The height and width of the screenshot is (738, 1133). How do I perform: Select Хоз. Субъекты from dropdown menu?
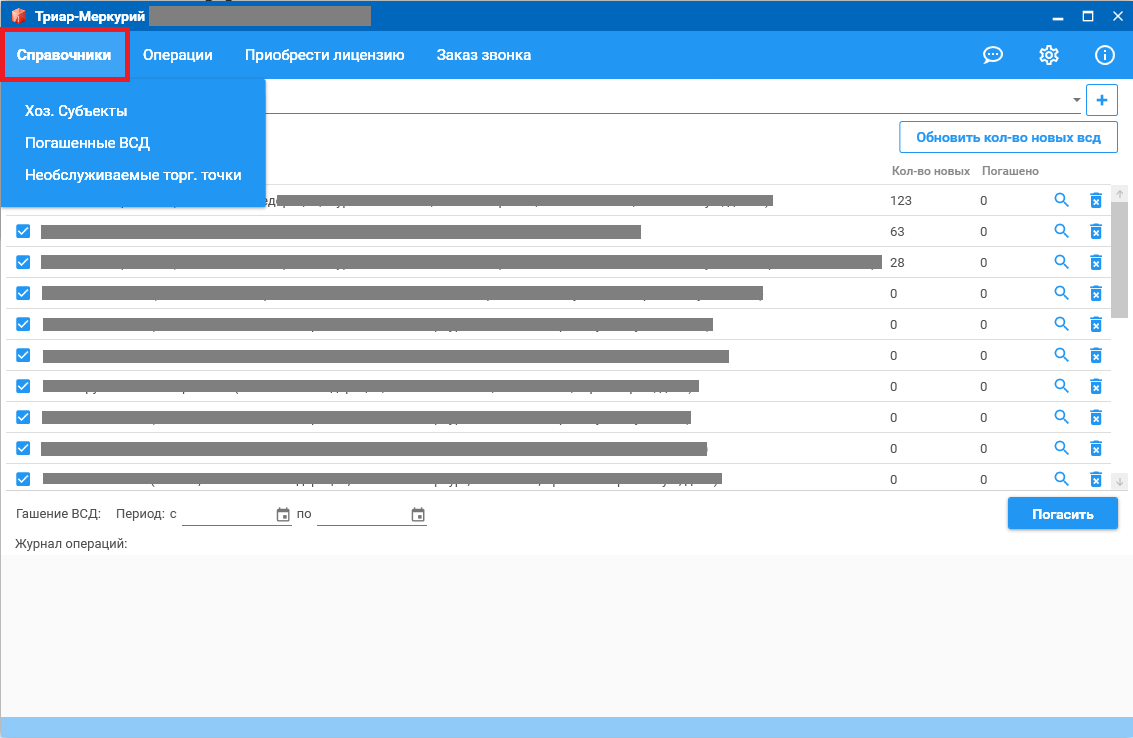(76, 111)
